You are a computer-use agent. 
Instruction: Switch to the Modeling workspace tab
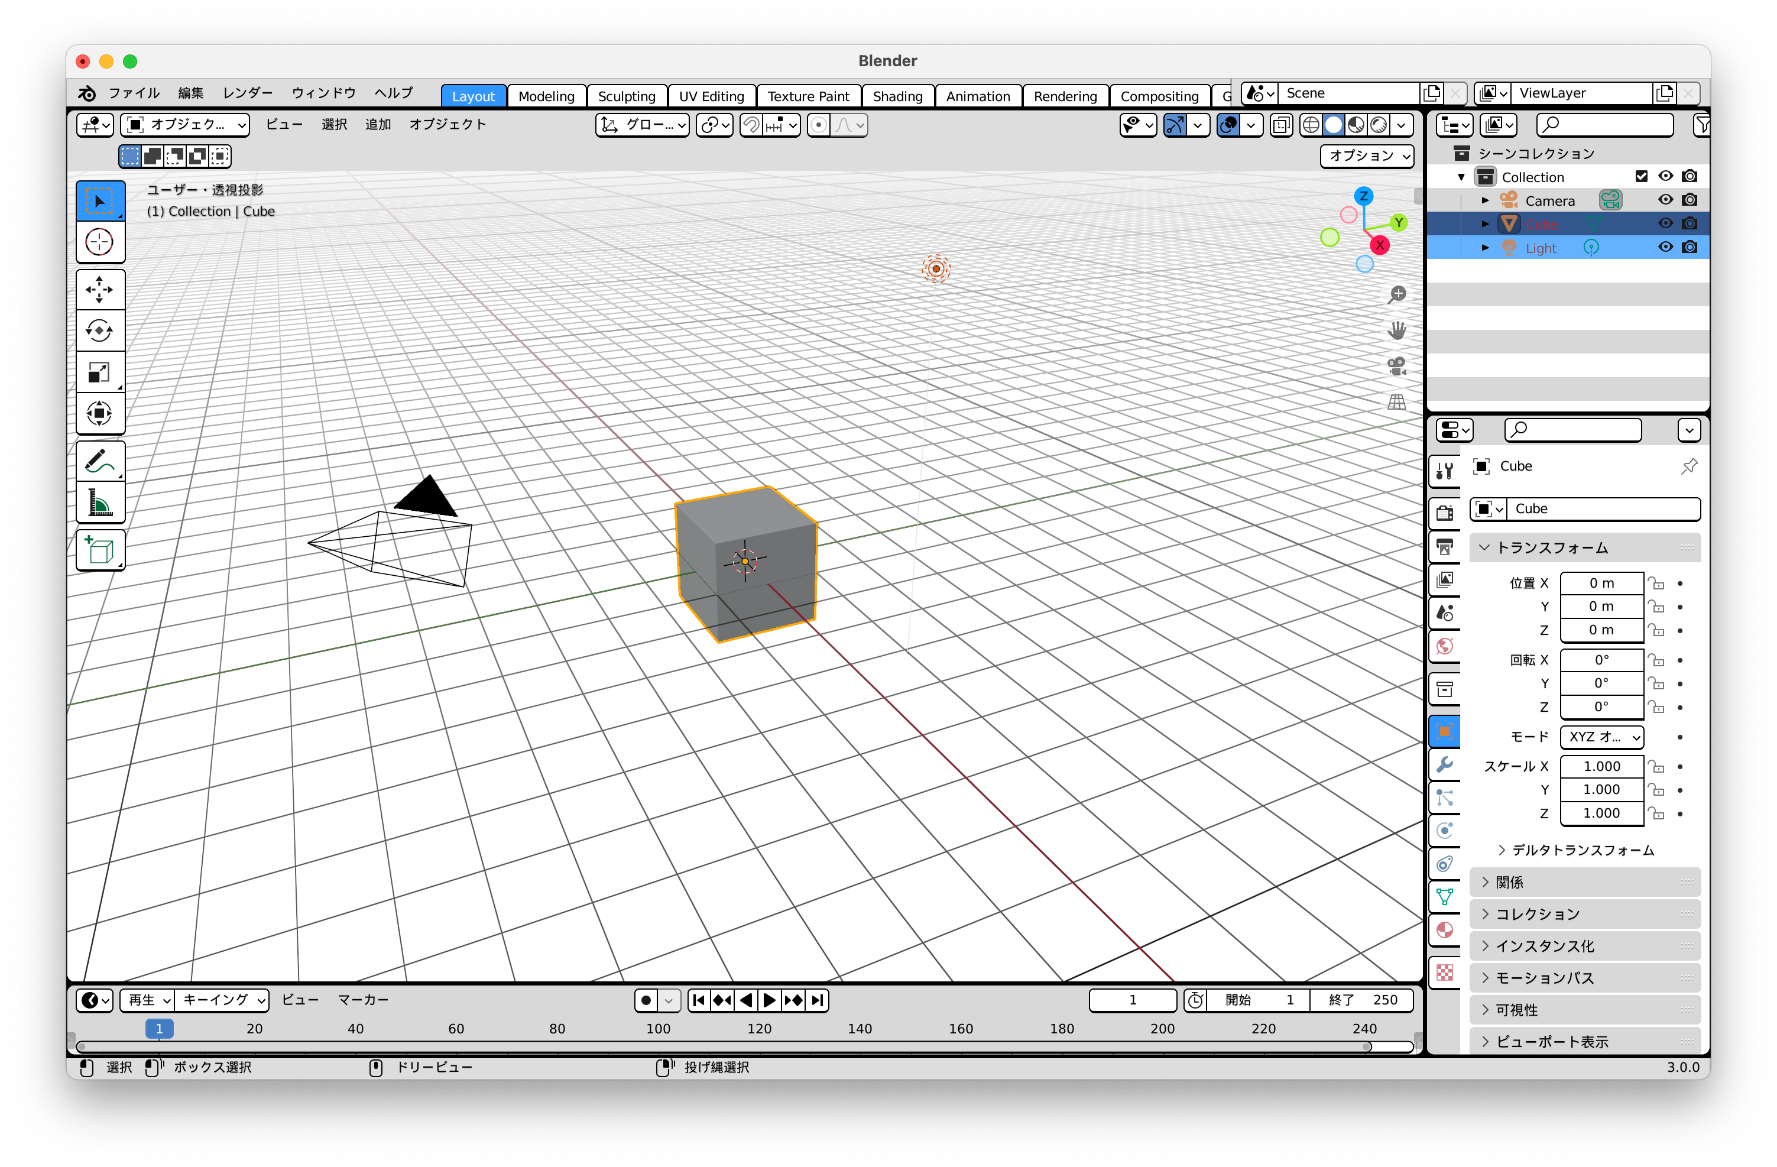pos(546,96)
